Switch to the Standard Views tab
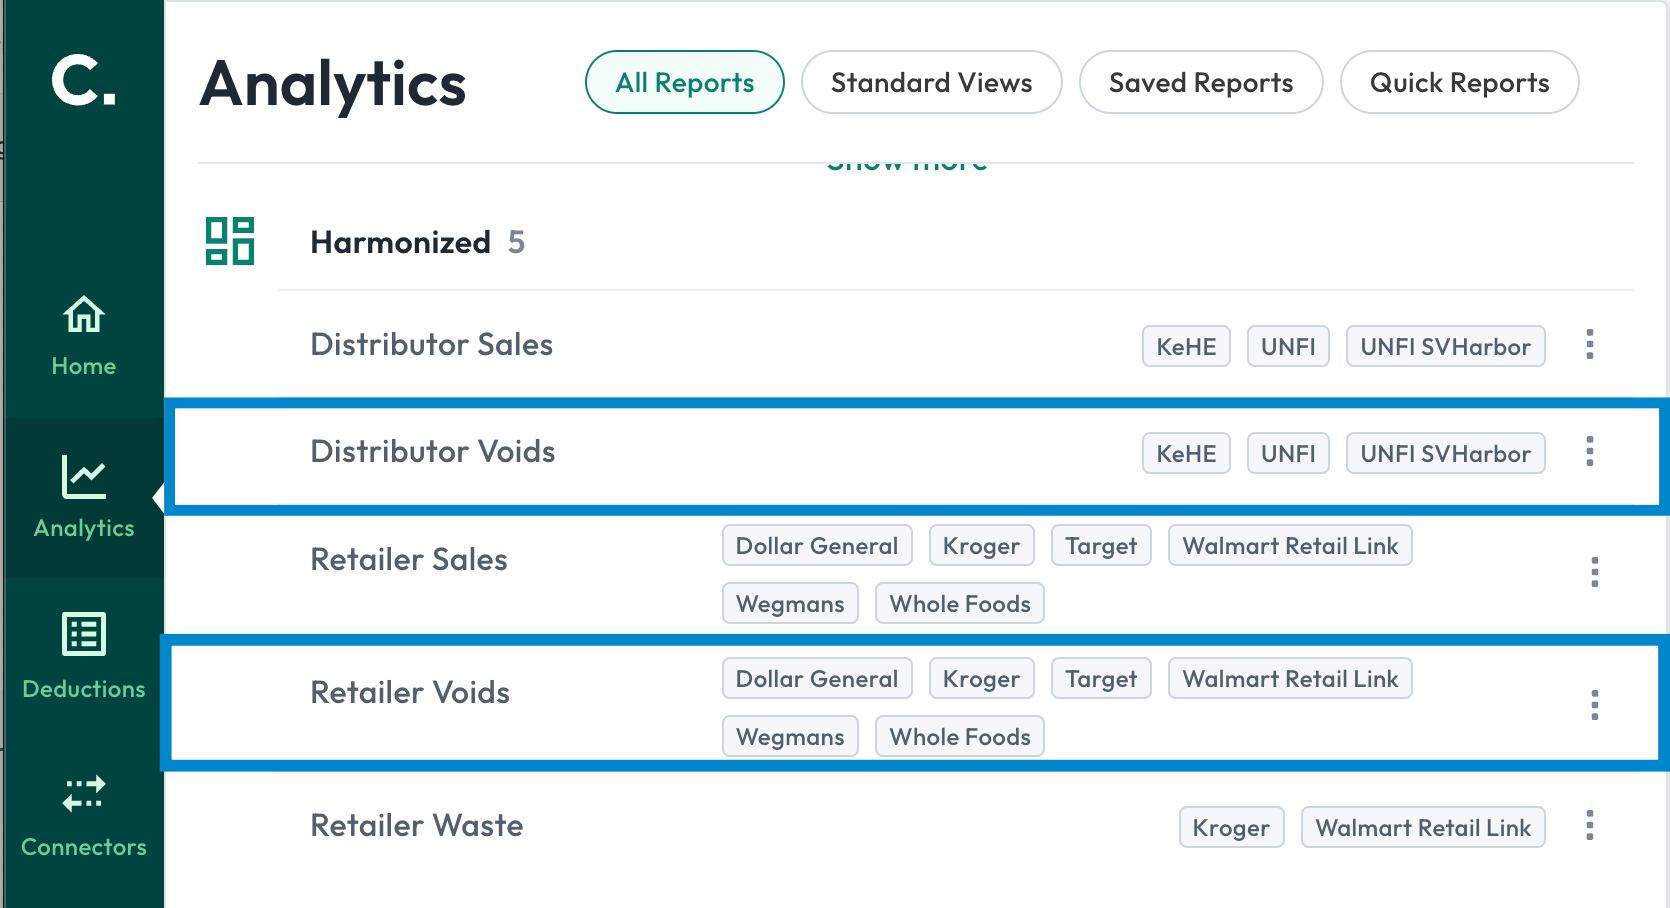The width and height of the screenshot is (1670, 908). [932, 82]
